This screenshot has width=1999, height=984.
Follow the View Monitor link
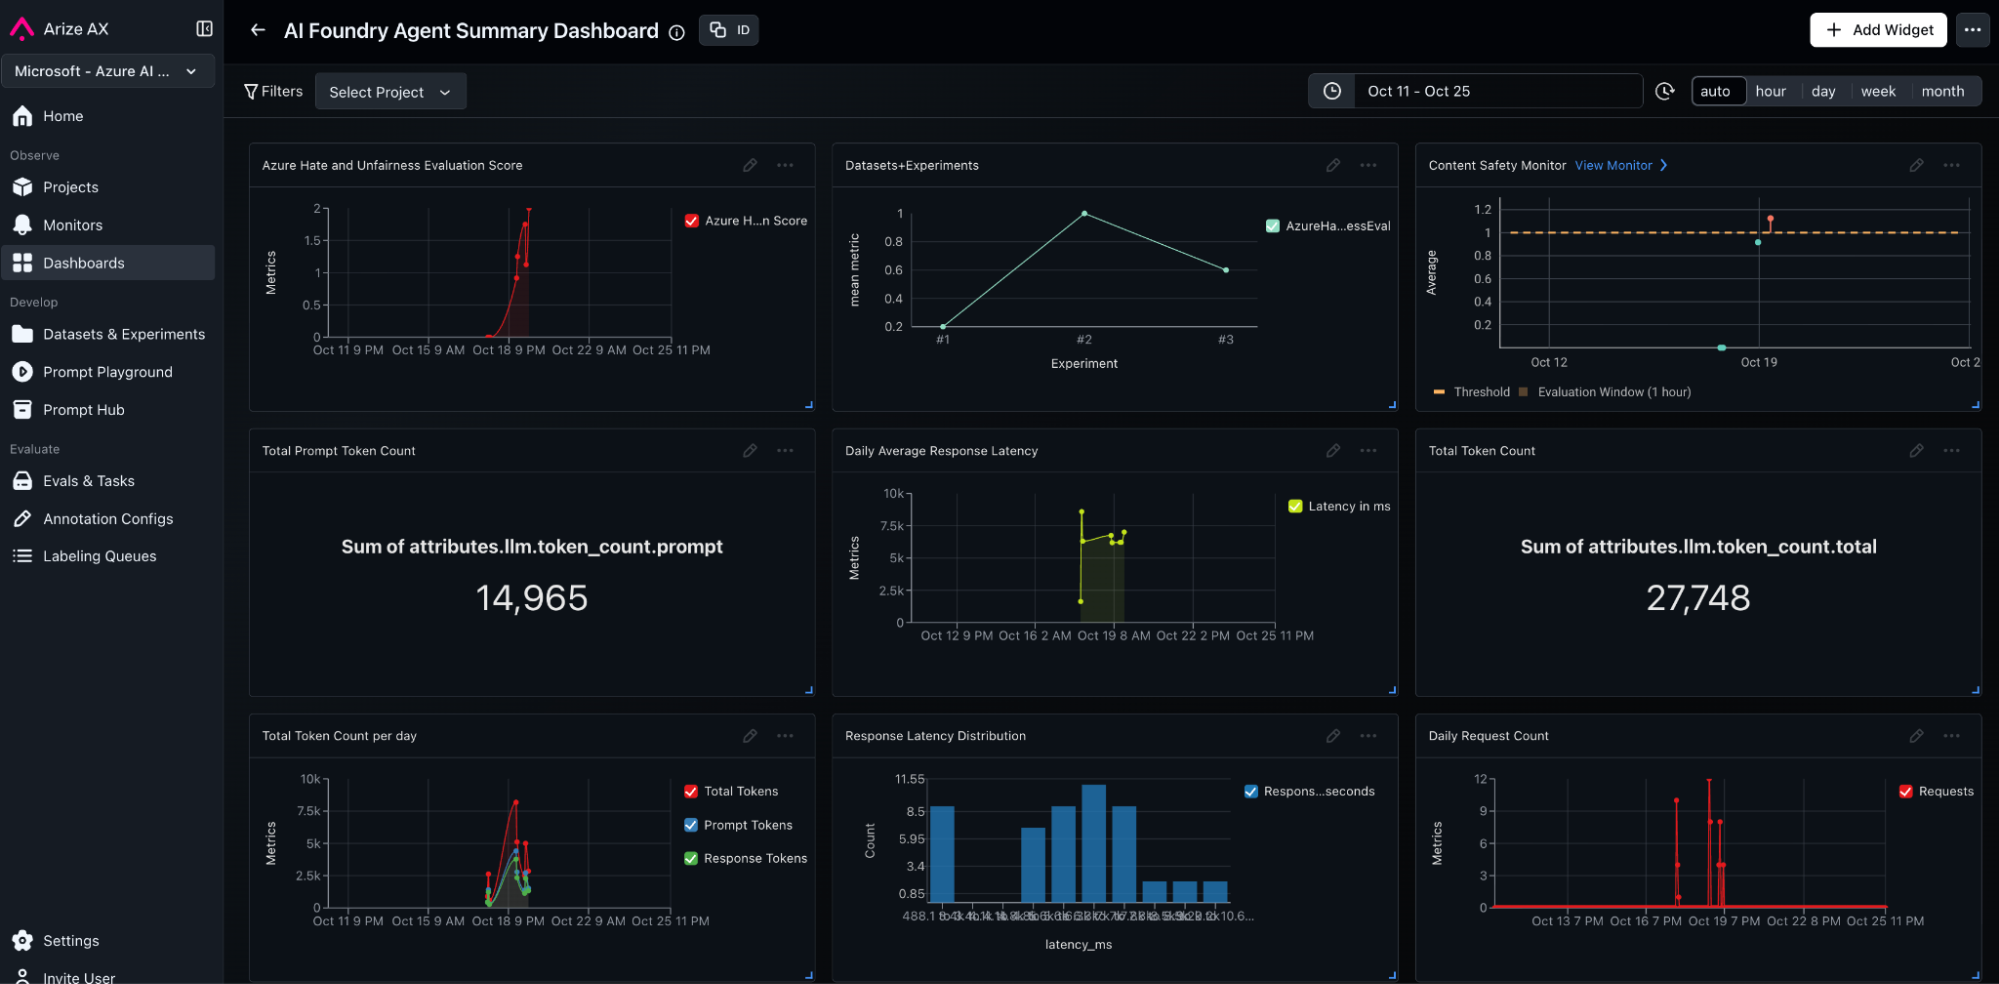(1620, 165)
